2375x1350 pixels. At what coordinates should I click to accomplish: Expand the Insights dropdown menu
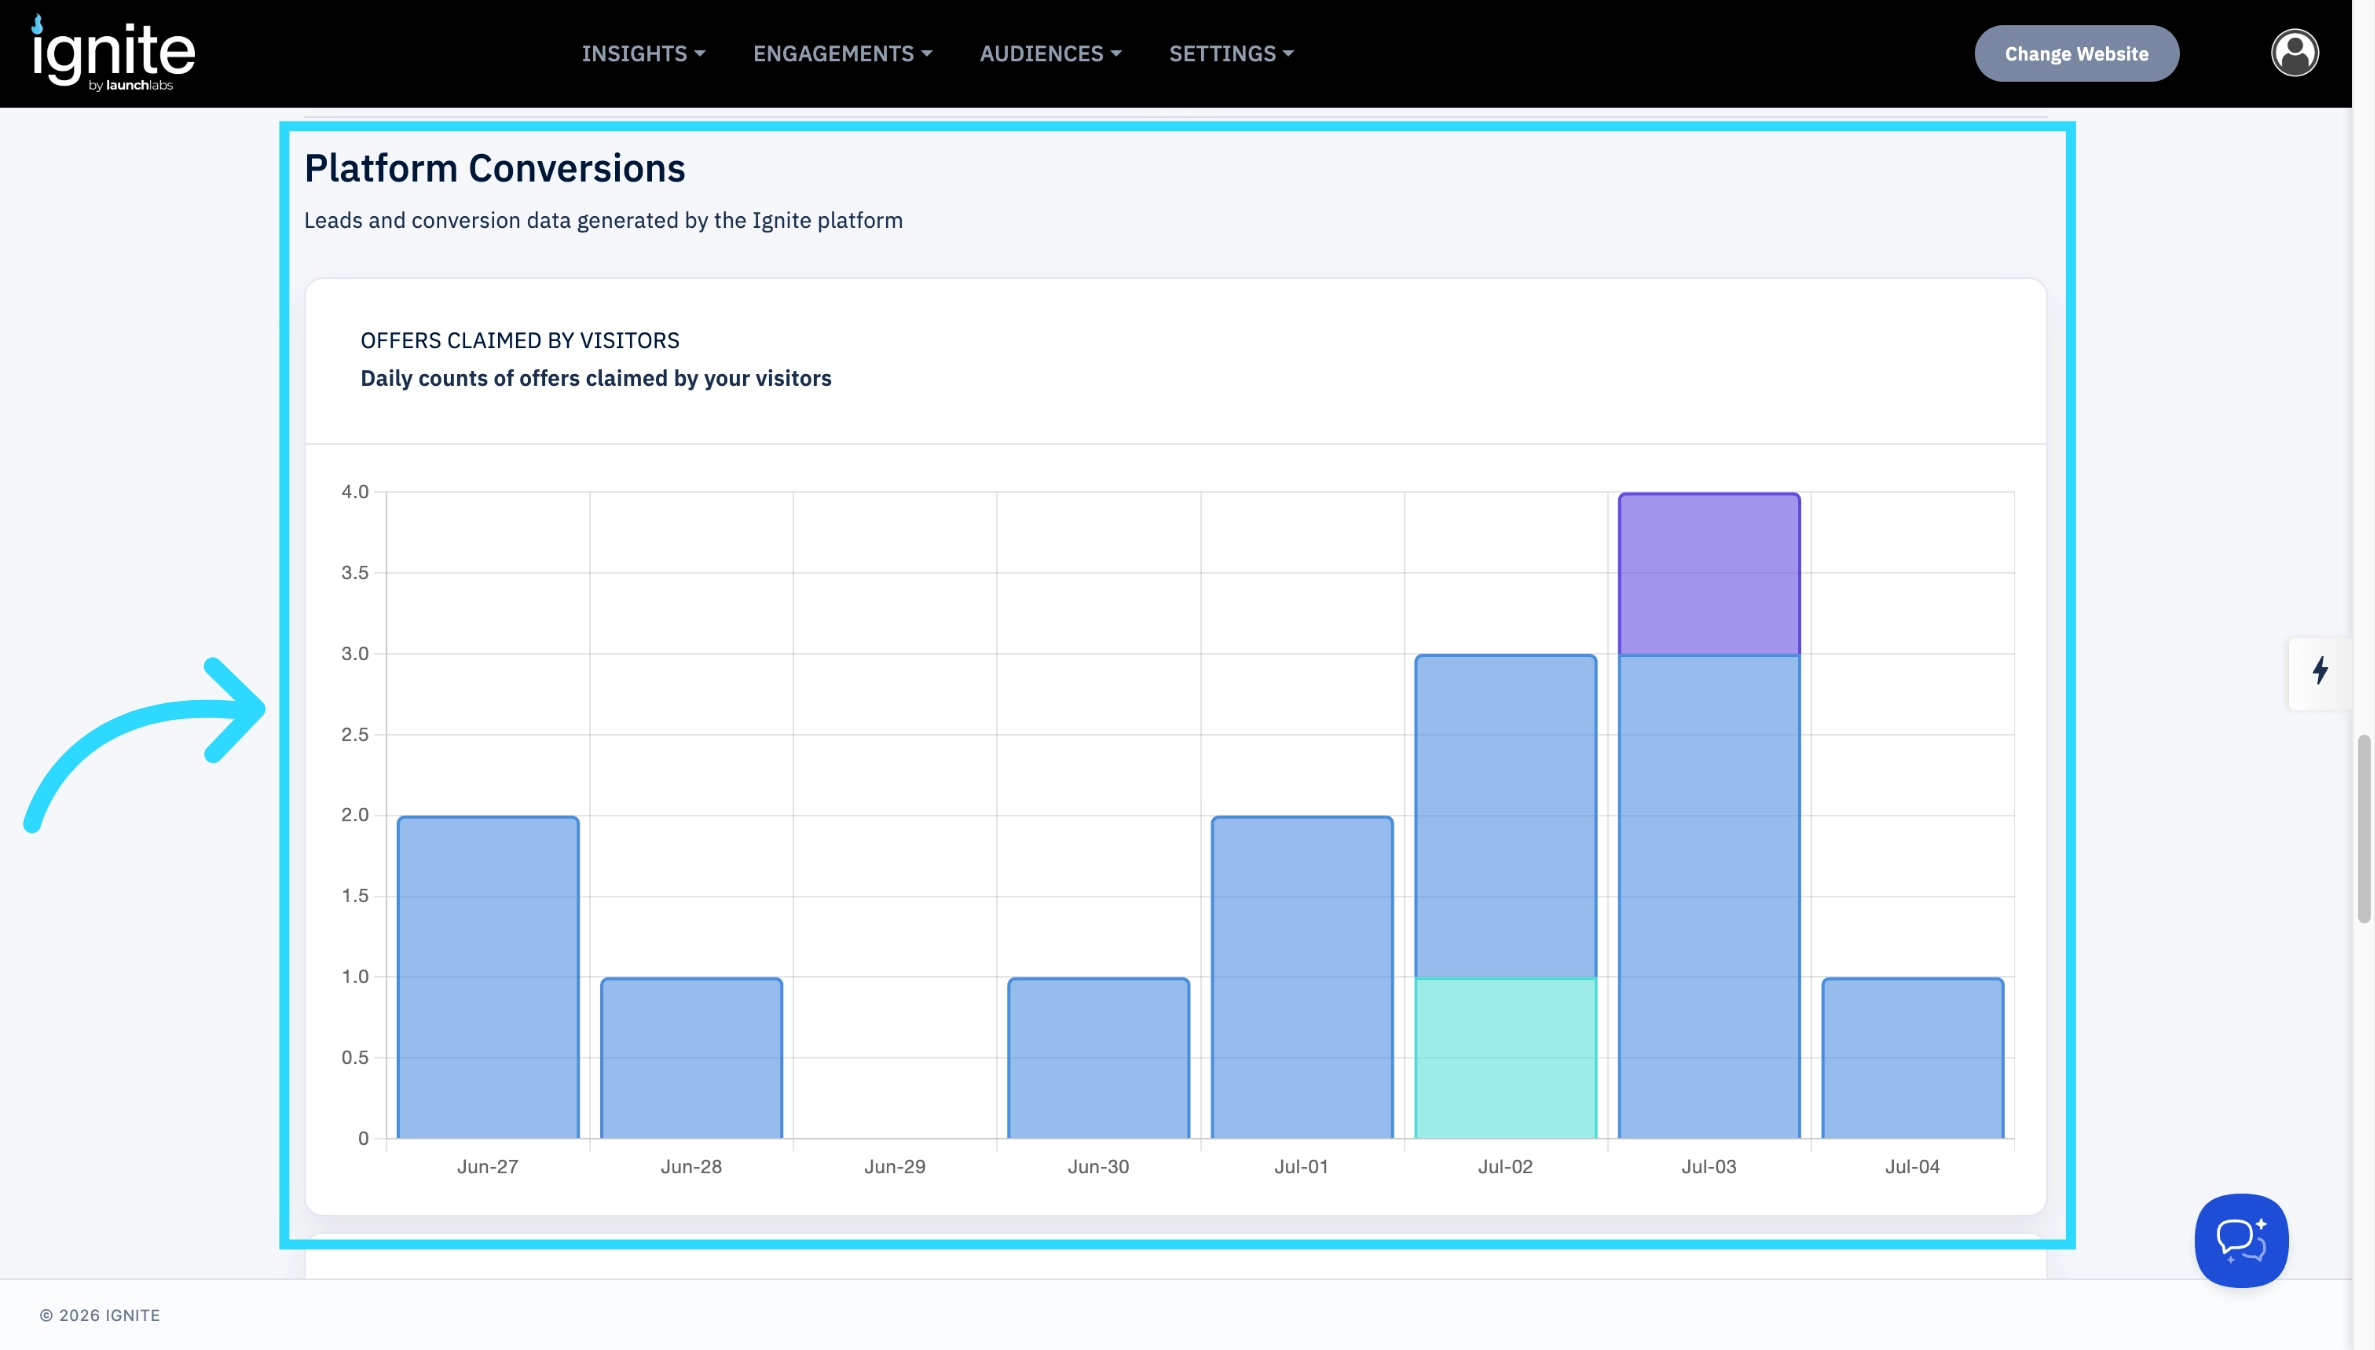coord(644,54)
